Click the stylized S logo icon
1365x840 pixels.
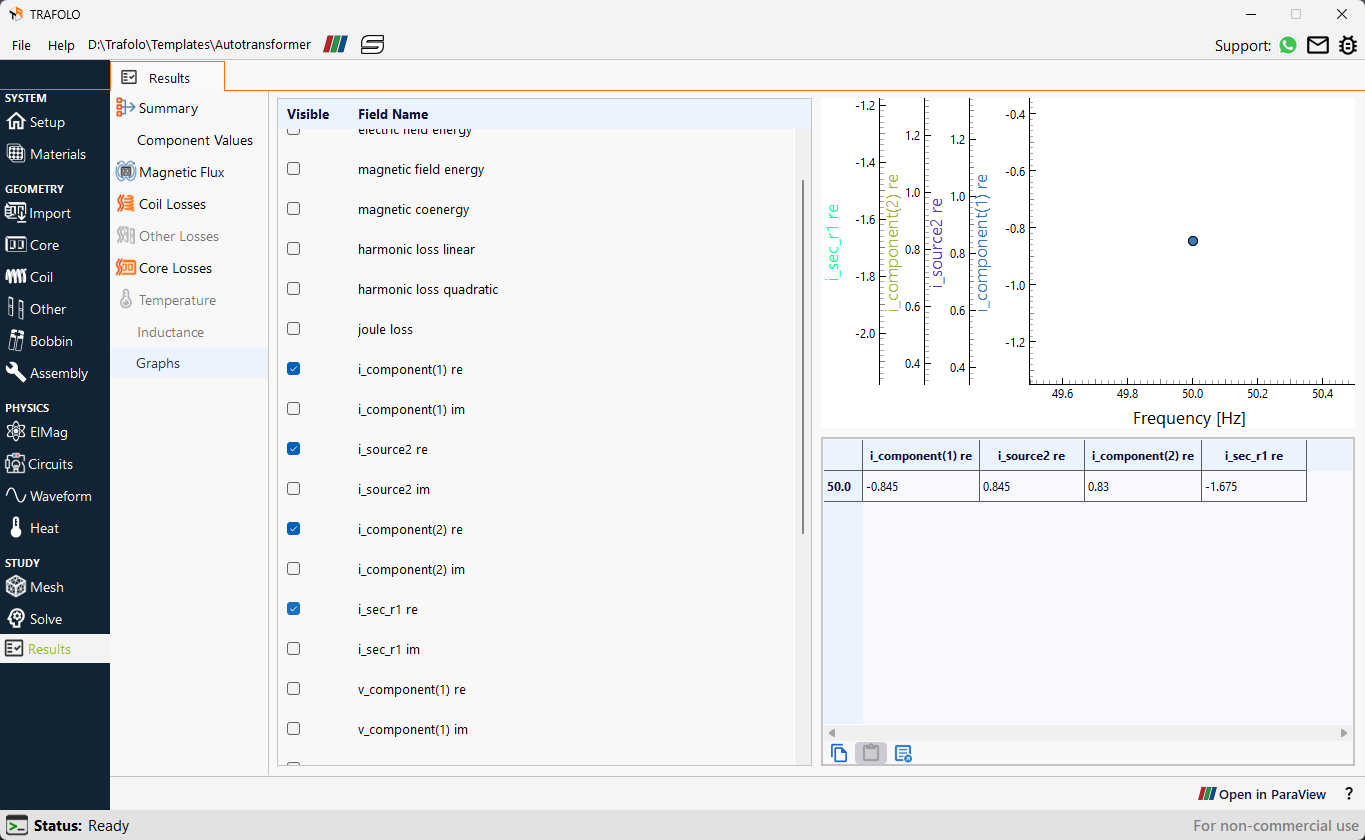click(x=373, y=44)
